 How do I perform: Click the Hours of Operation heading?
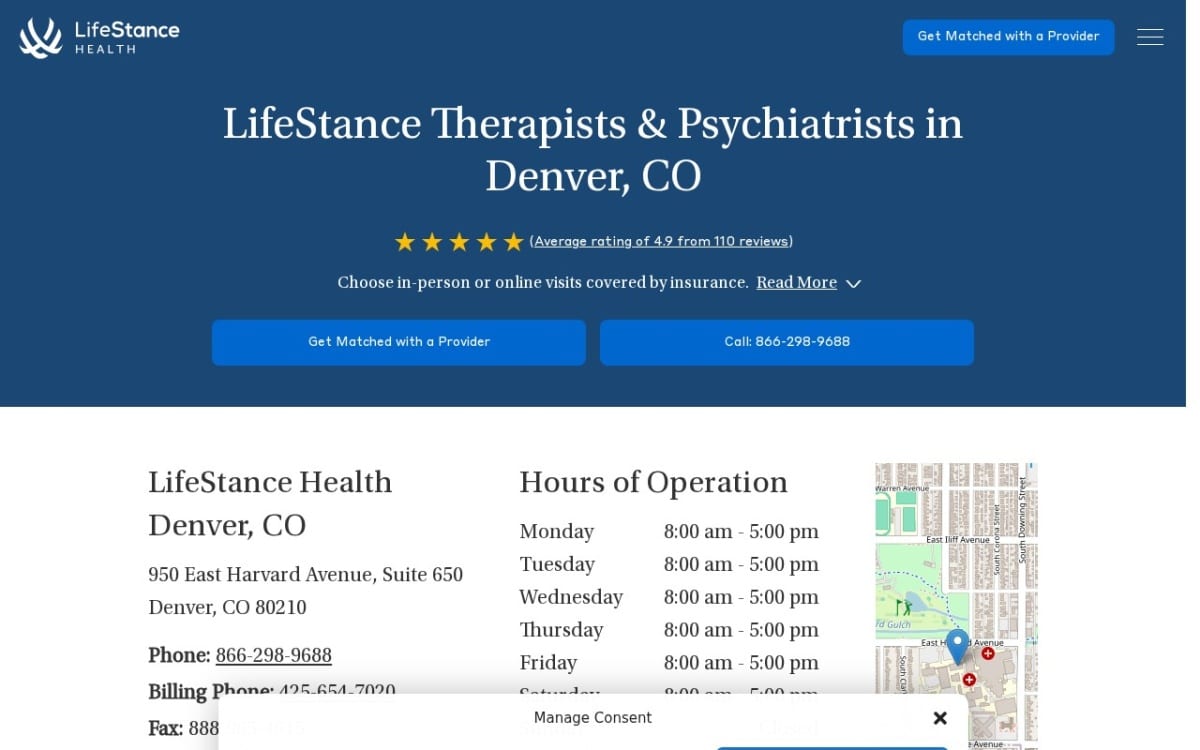[653, 482]
